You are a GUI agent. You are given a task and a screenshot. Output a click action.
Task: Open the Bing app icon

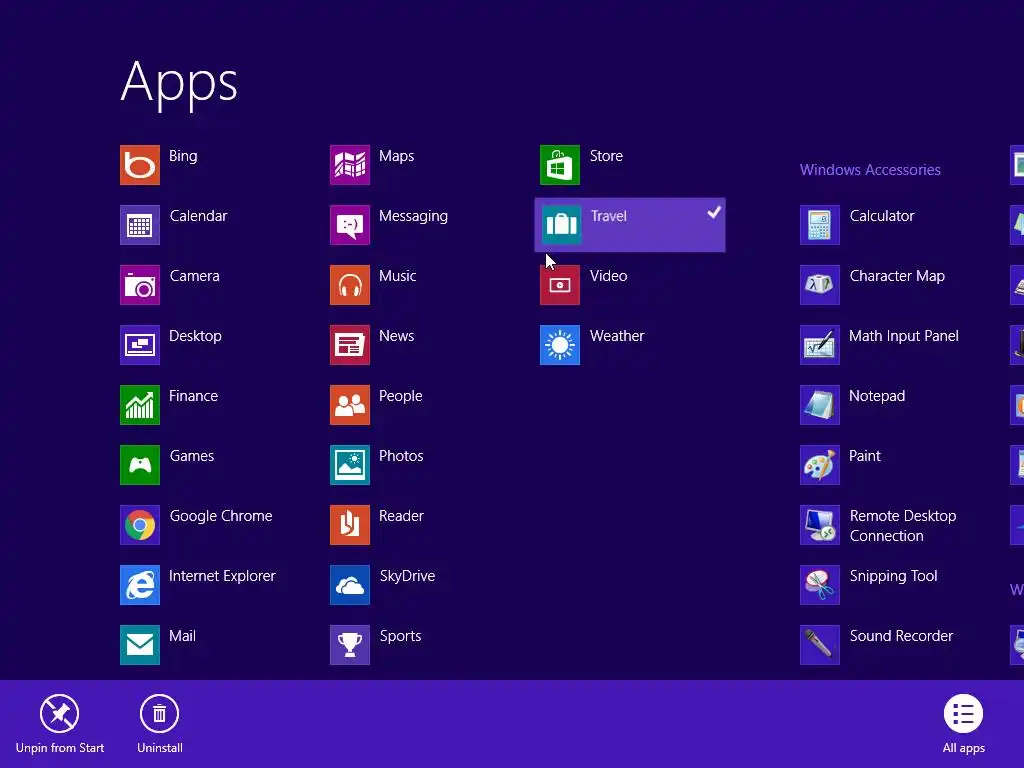(x=140, y=165)
